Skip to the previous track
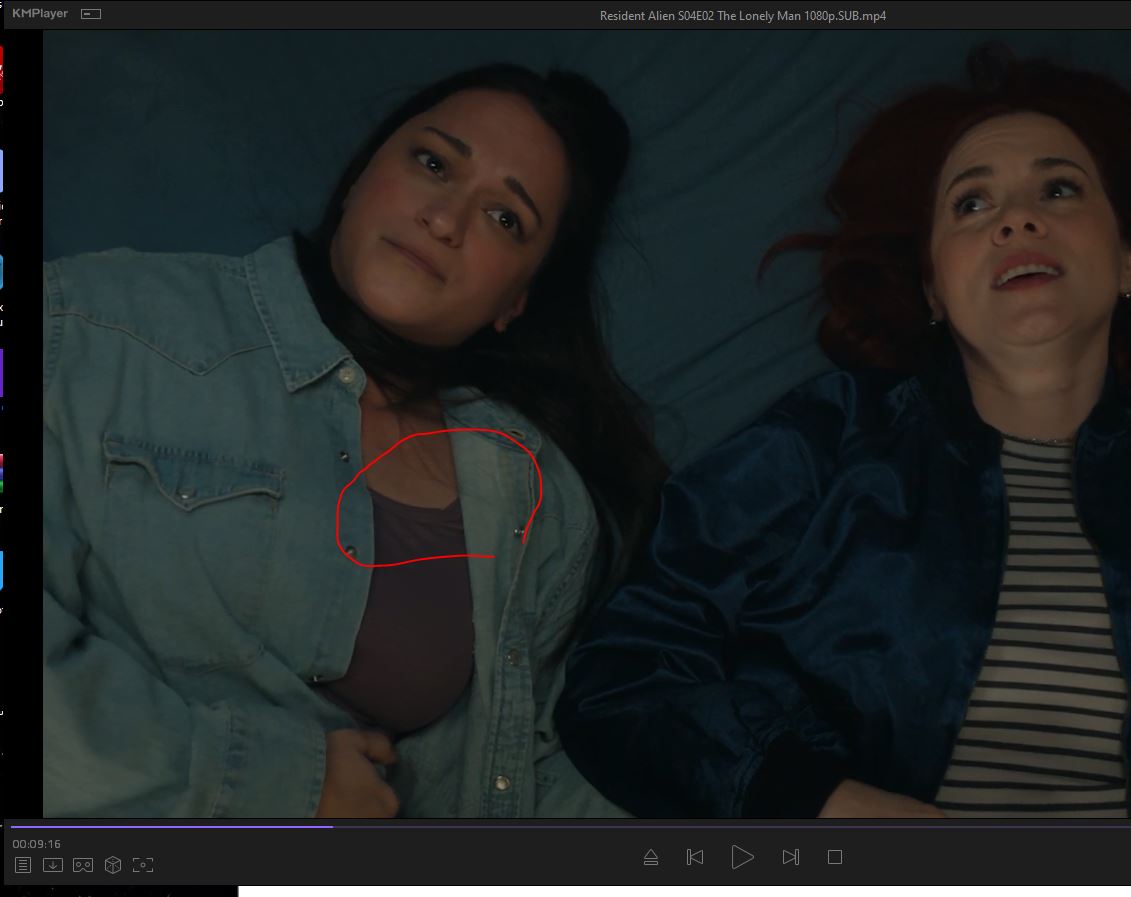Screen dimensions: 1131x897 [695, 857]
